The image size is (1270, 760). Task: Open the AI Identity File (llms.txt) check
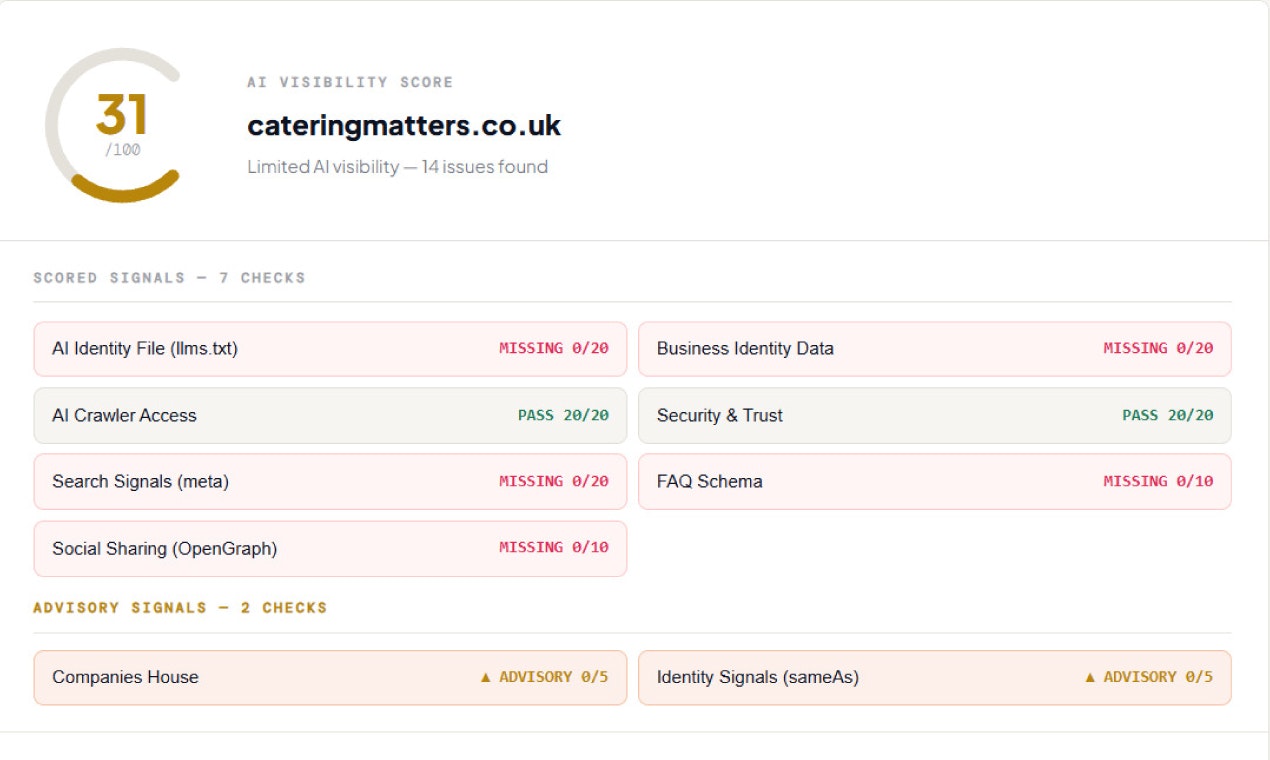click(330, 349)
